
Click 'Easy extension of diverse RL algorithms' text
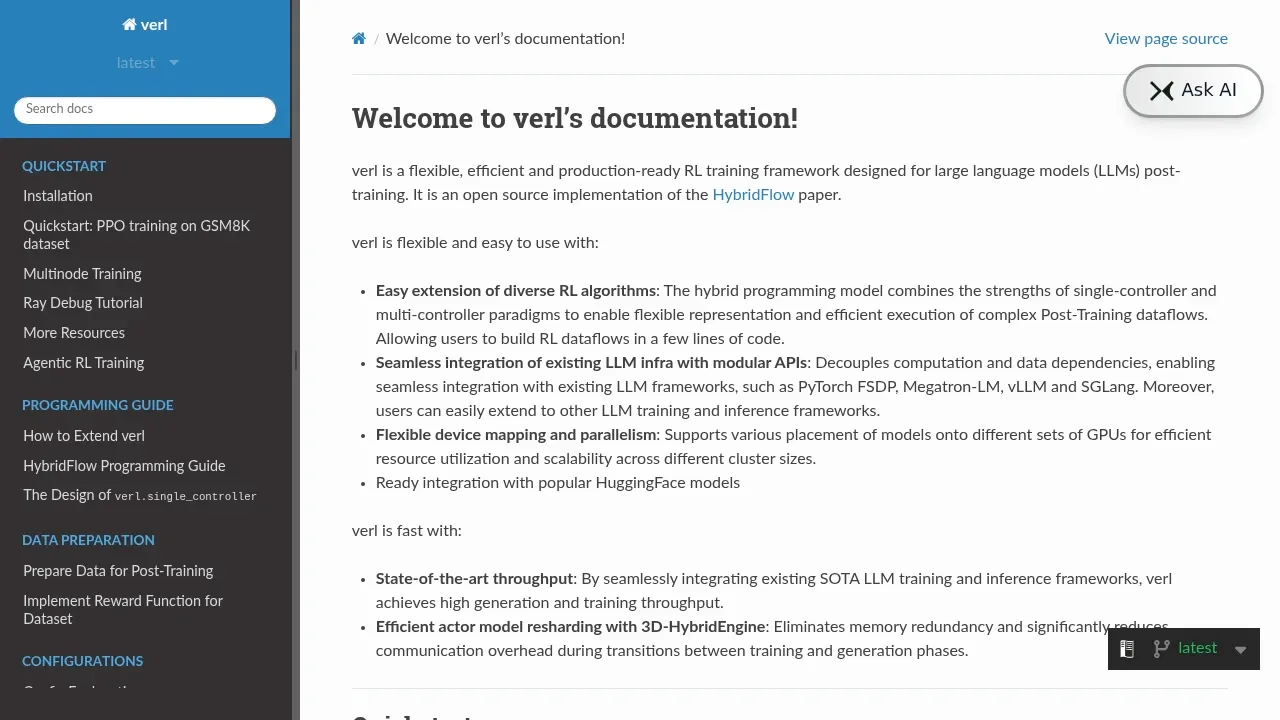516,291
